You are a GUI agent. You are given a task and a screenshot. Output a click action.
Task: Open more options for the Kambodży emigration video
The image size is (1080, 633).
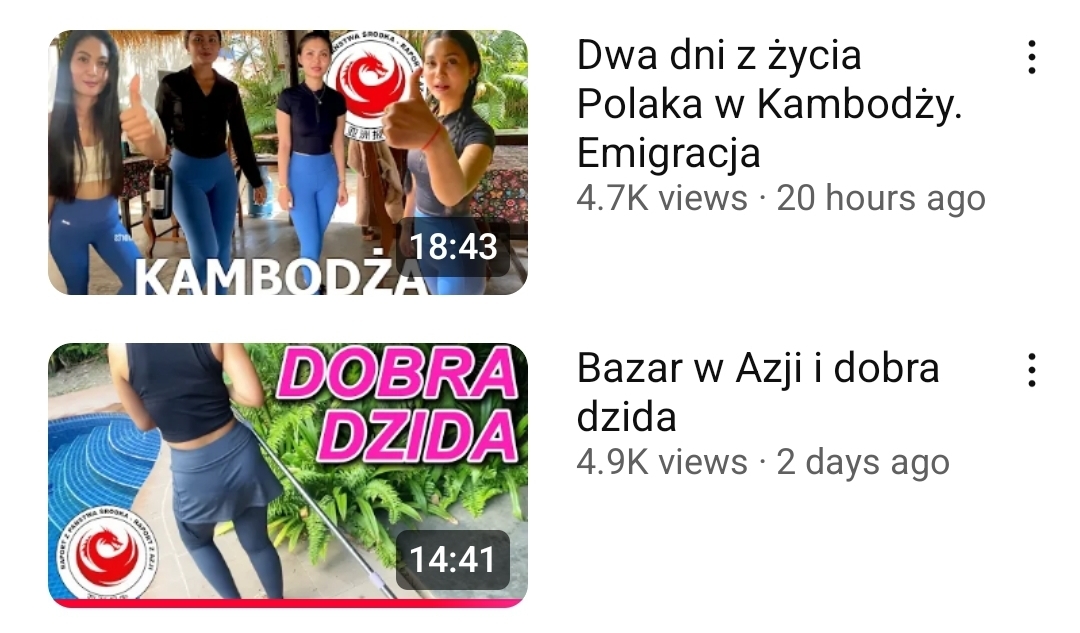(x=1031, y=57)
